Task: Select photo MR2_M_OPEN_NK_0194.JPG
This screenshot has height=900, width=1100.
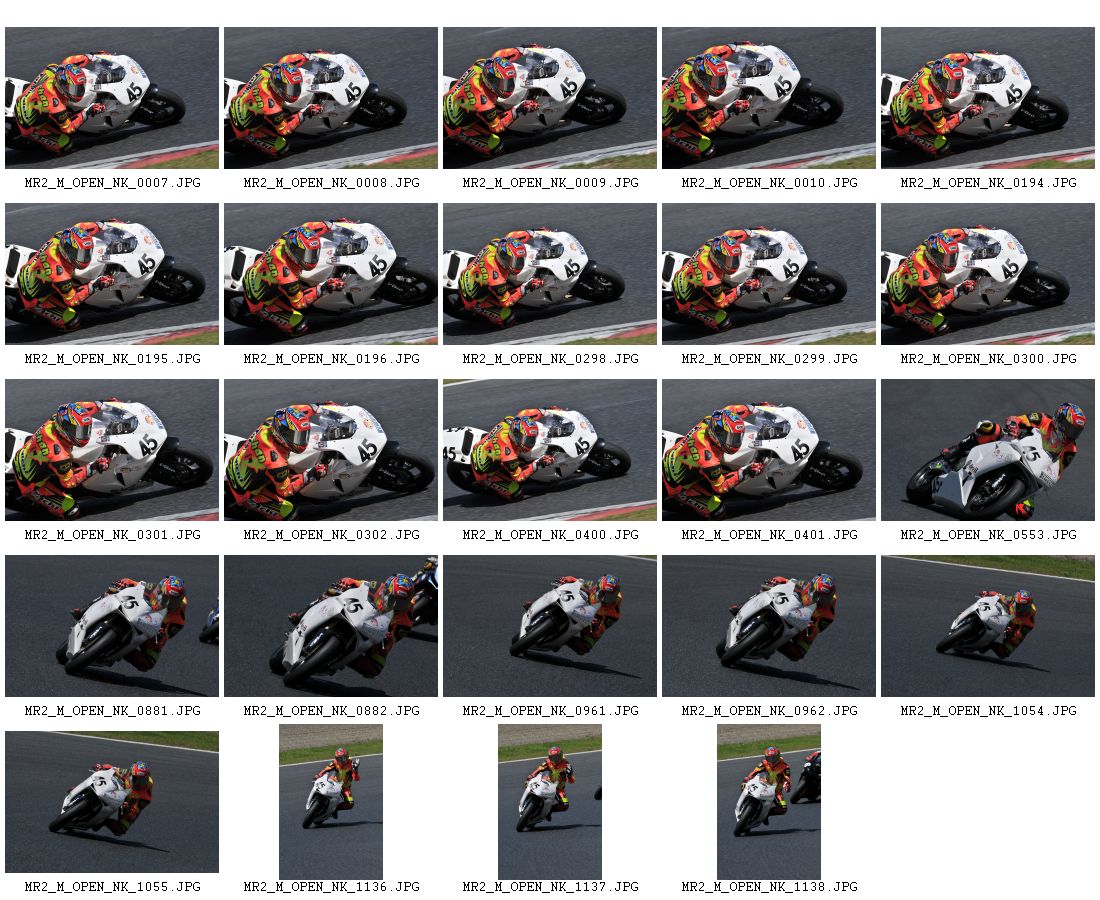Action: pyautogui.click(x=988, y=98)
